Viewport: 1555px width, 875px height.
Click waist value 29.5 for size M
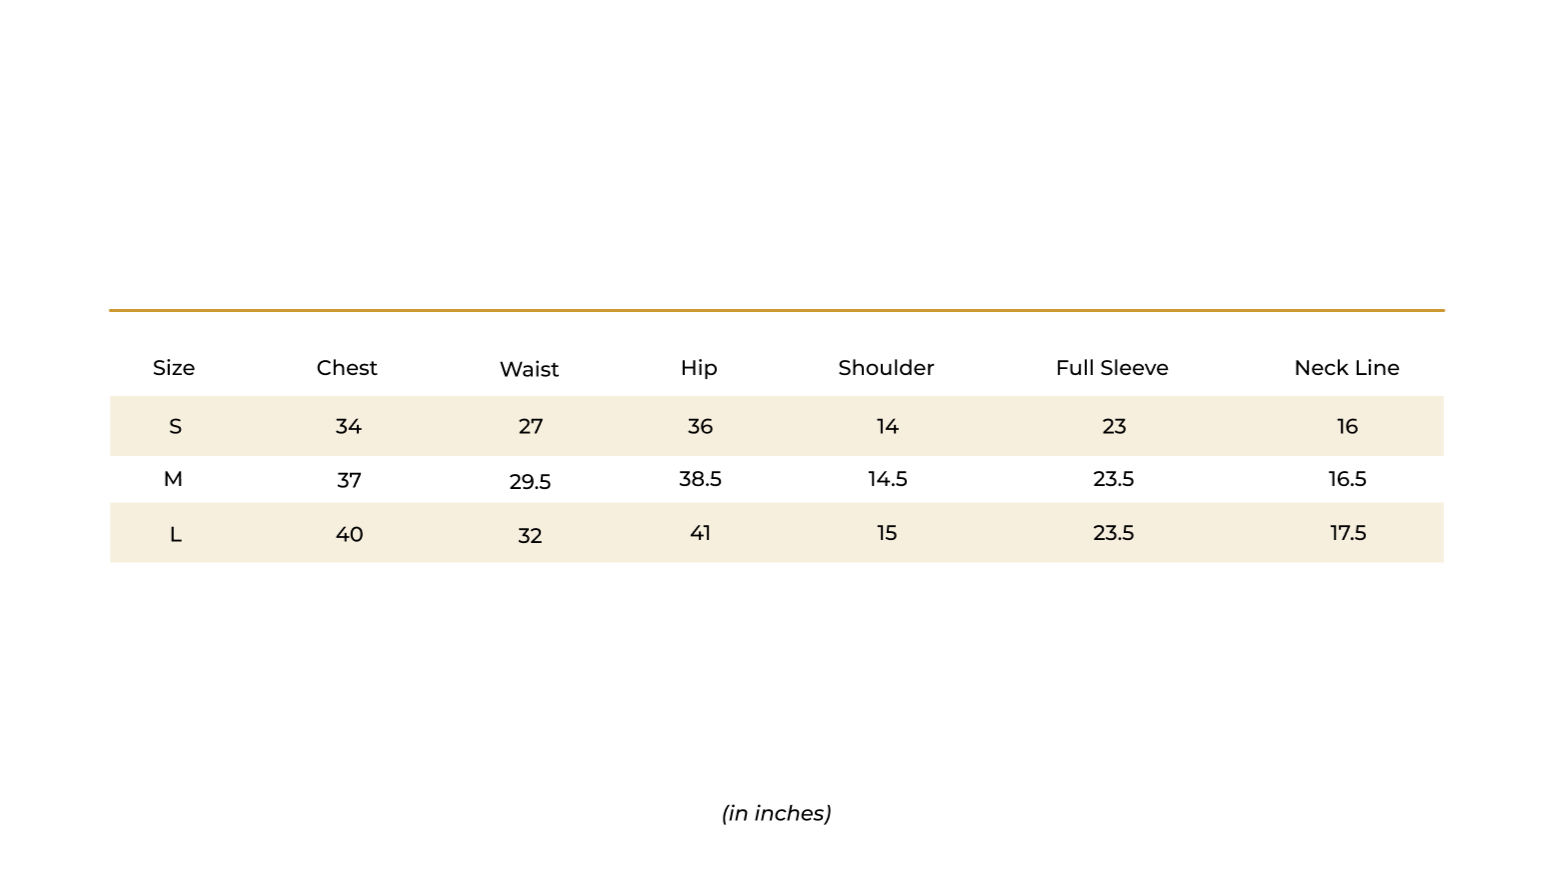point(530,482)
